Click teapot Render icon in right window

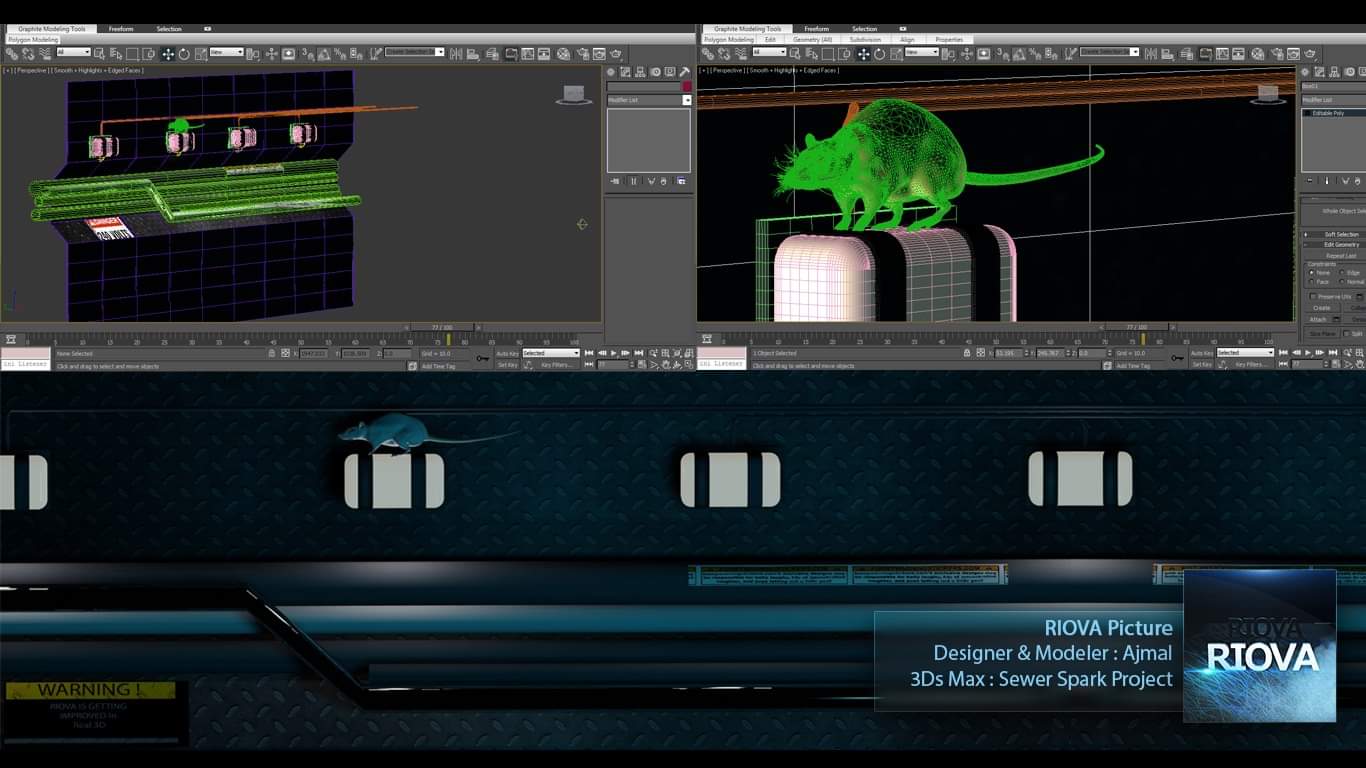(x=1309, y=53)
